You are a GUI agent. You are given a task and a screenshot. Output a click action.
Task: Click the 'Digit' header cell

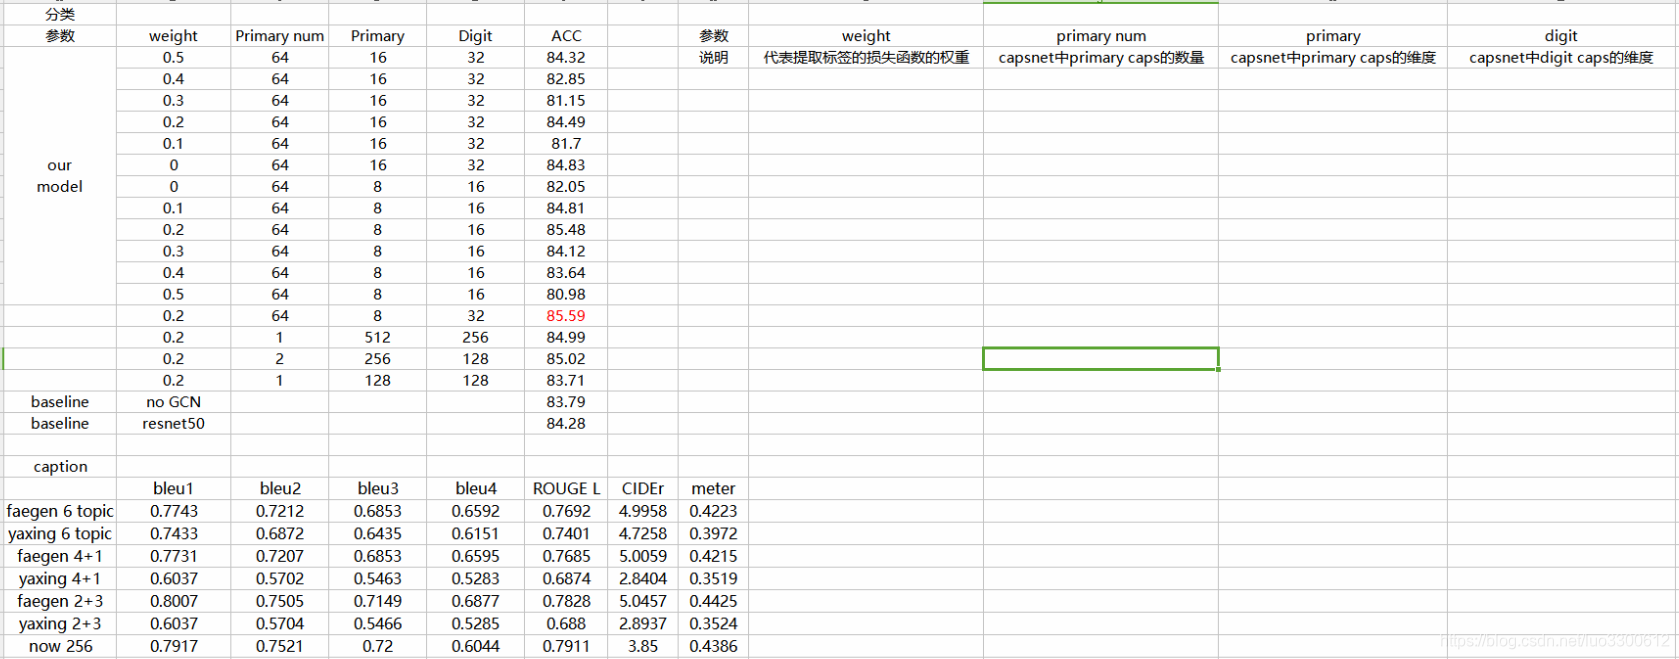[476, 36]
